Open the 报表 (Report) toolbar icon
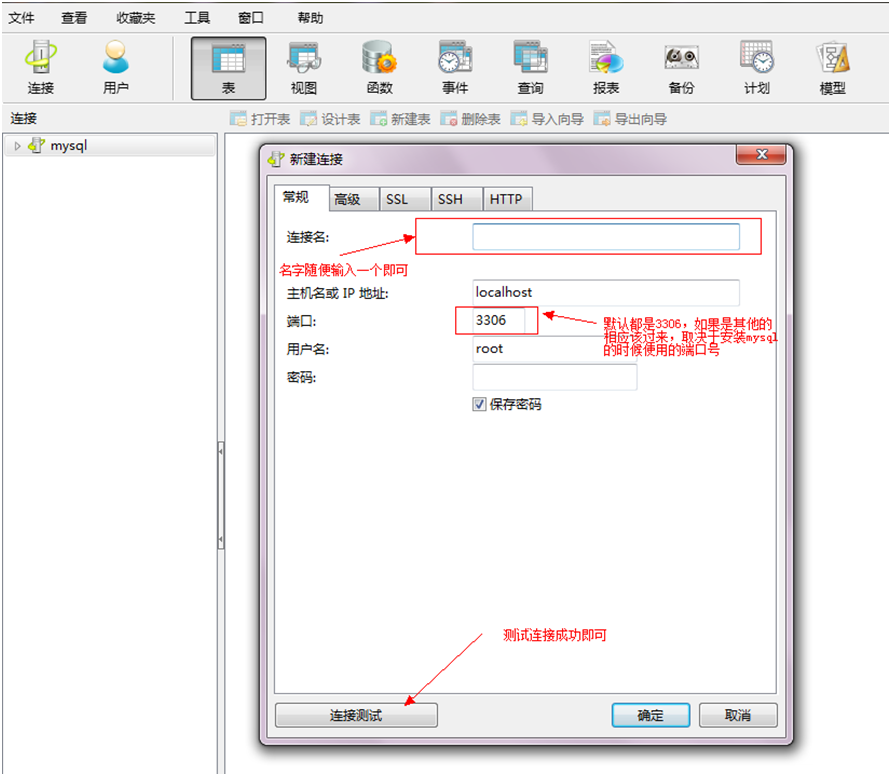Screen dimensions: 891x776 pyautogui.click(x=606, y=68)
